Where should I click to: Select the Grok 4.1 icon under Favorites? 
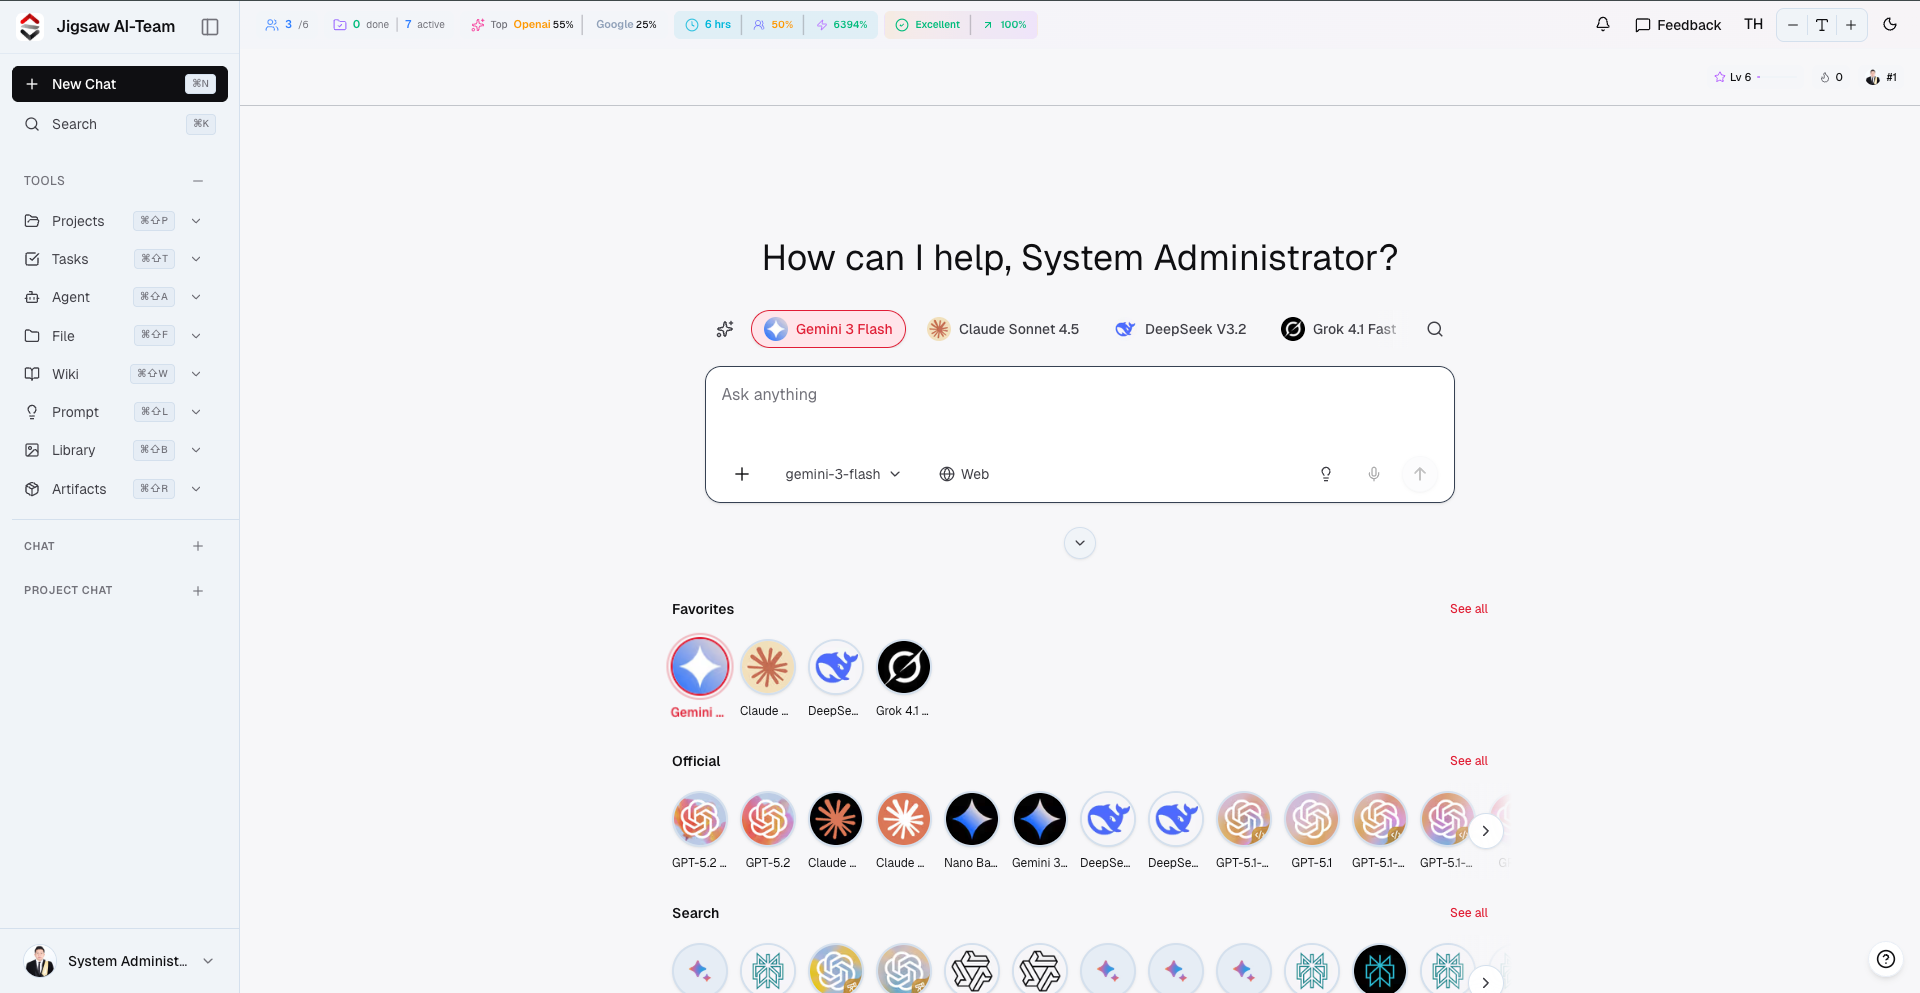tap(904, 667)
